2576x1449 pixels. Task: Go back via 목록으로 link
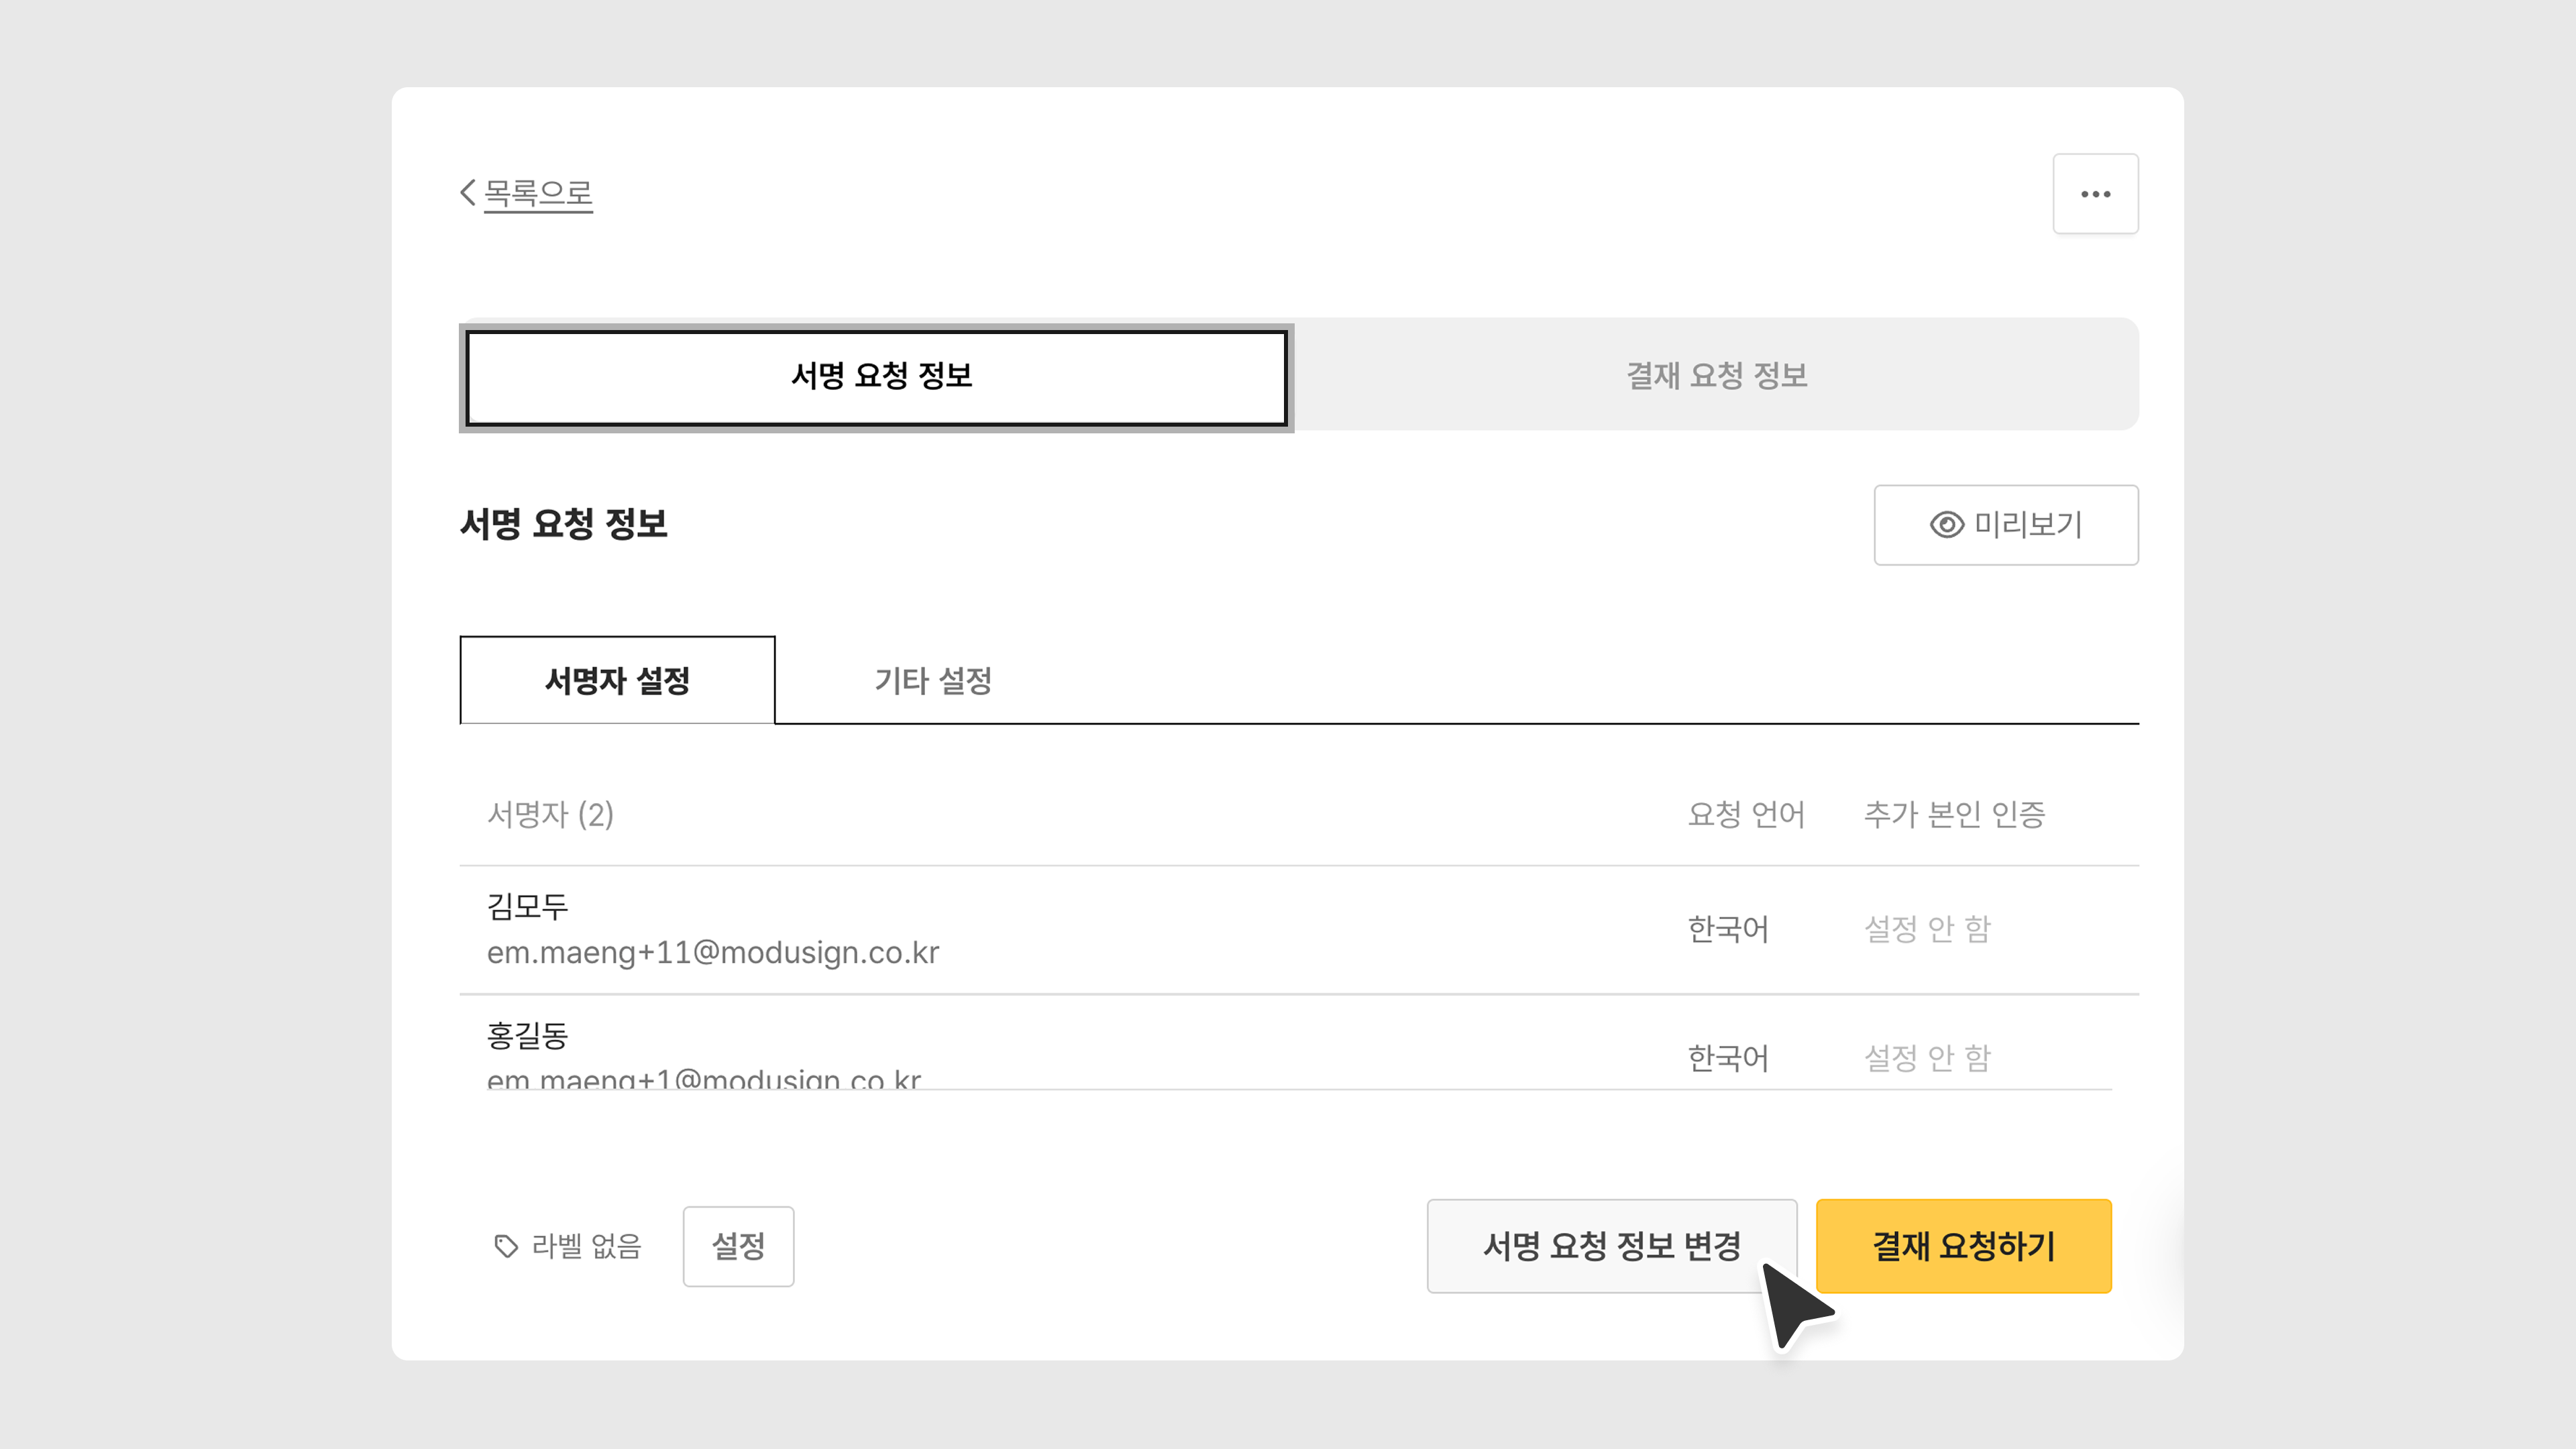(x=538, y=193)
